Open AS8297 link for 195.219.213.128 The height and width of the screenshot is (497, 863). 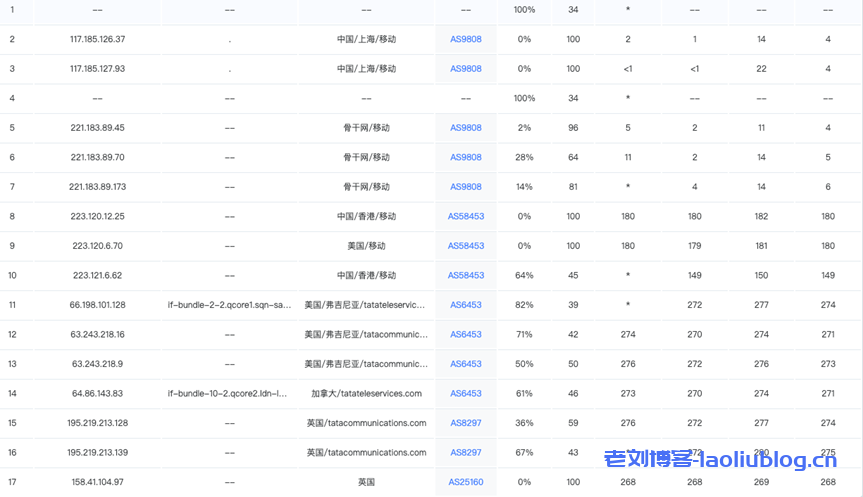pyautogui.click(x=465, y=423)
